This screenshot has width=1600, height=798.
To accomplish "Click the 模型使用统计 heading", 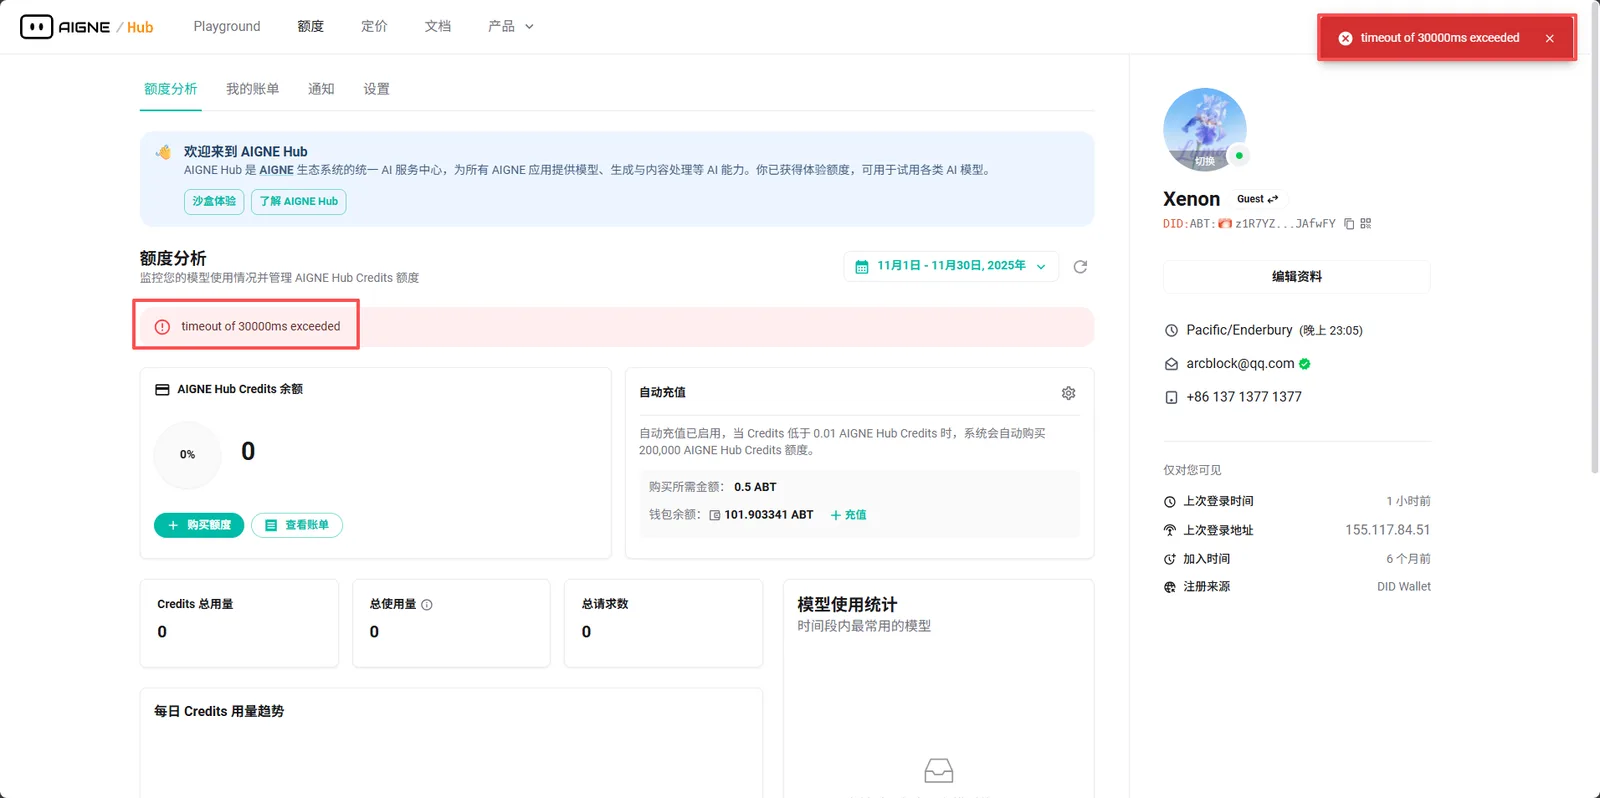I will (847, 605).
